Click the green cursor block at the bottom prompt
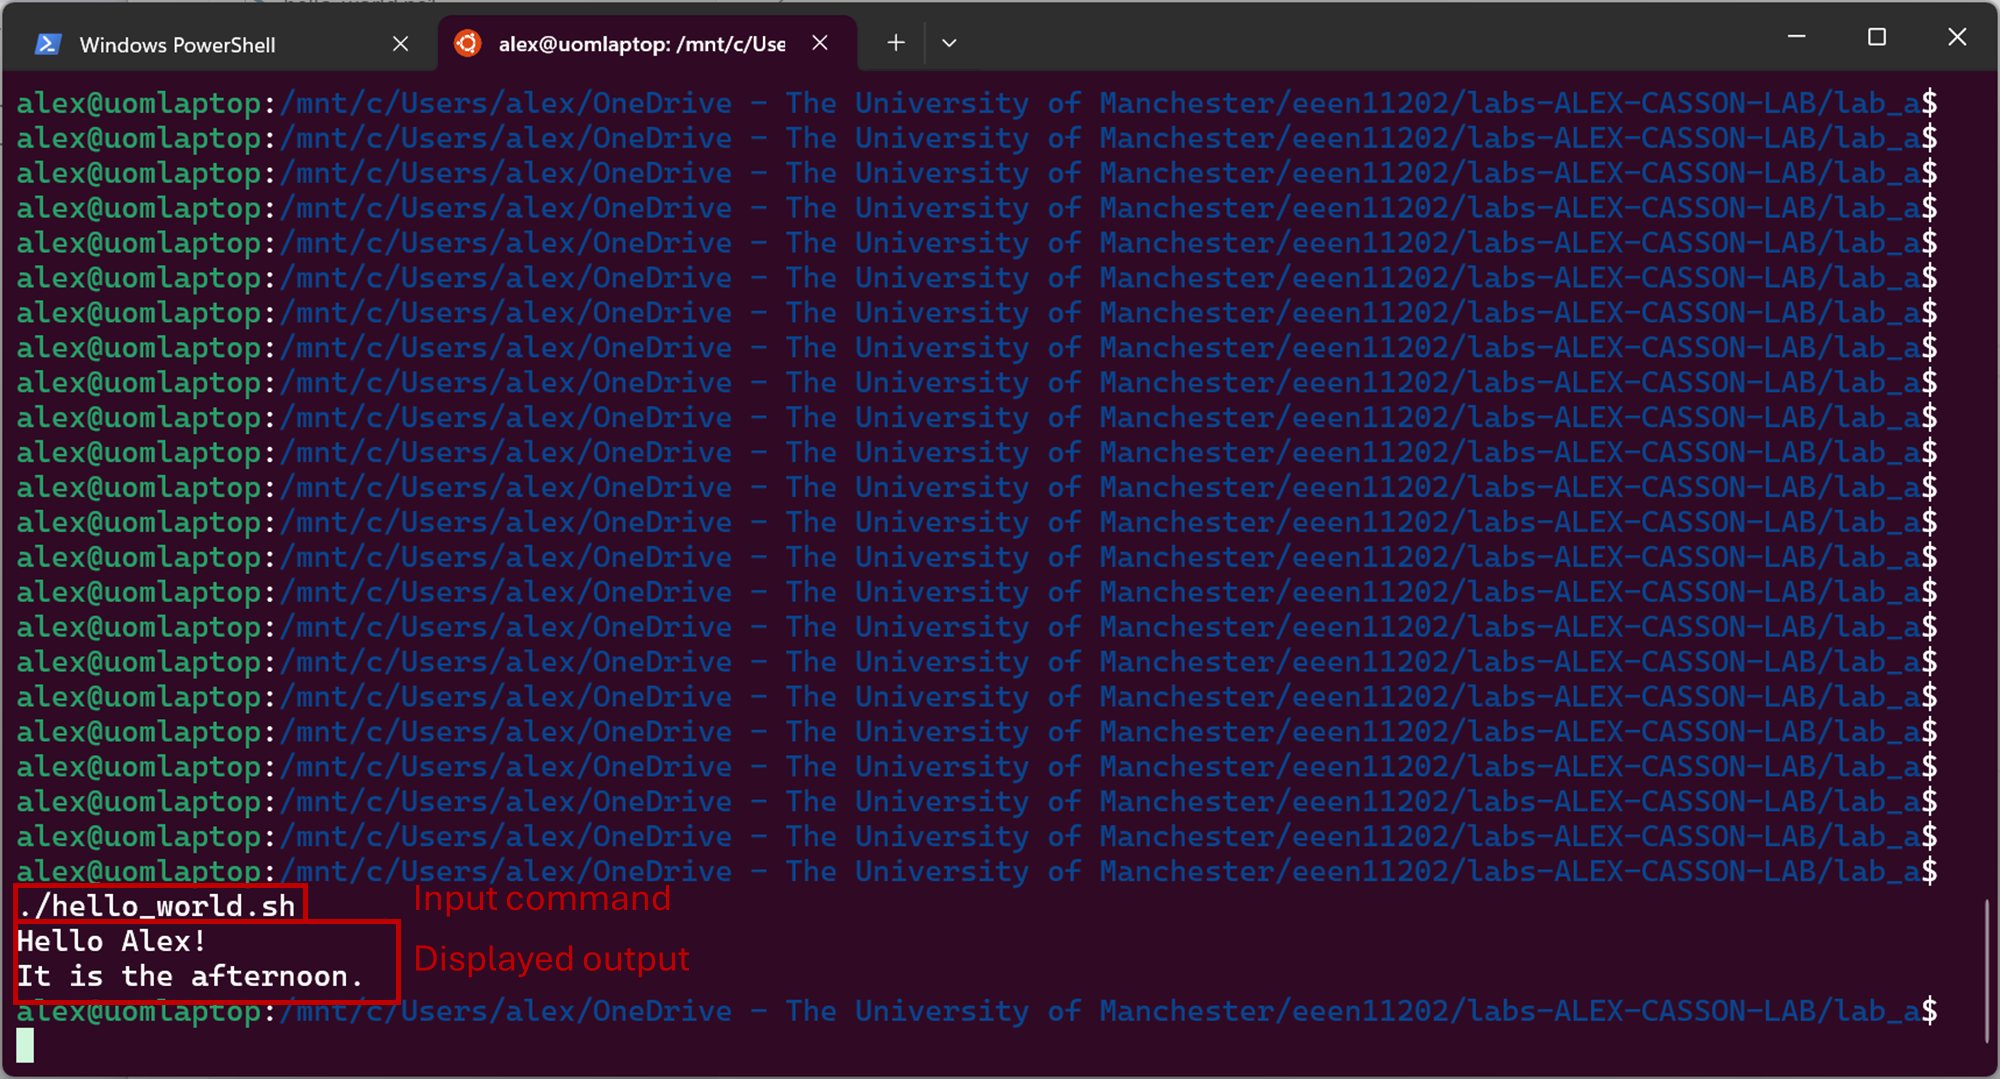Image resolution: width=2000 pixels, height=1079 pixels. coord(25,1045)
